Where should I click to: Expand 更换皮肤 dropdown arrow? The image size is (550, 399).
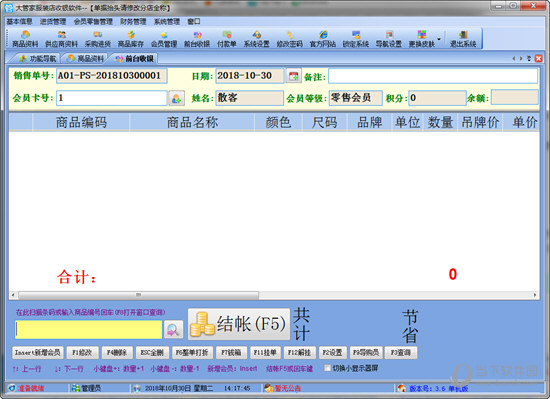(x=439, y=39)
